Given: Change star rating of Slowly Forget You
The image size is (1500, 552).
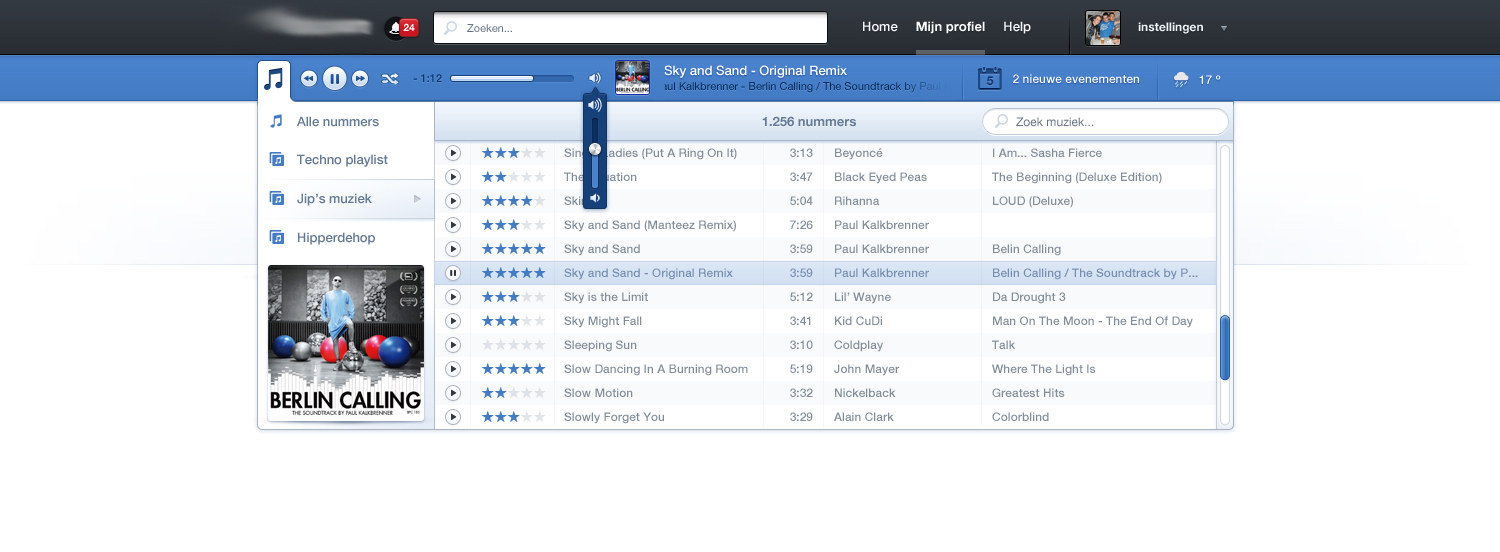Looking at the screenshot, I should click(514, 417).
